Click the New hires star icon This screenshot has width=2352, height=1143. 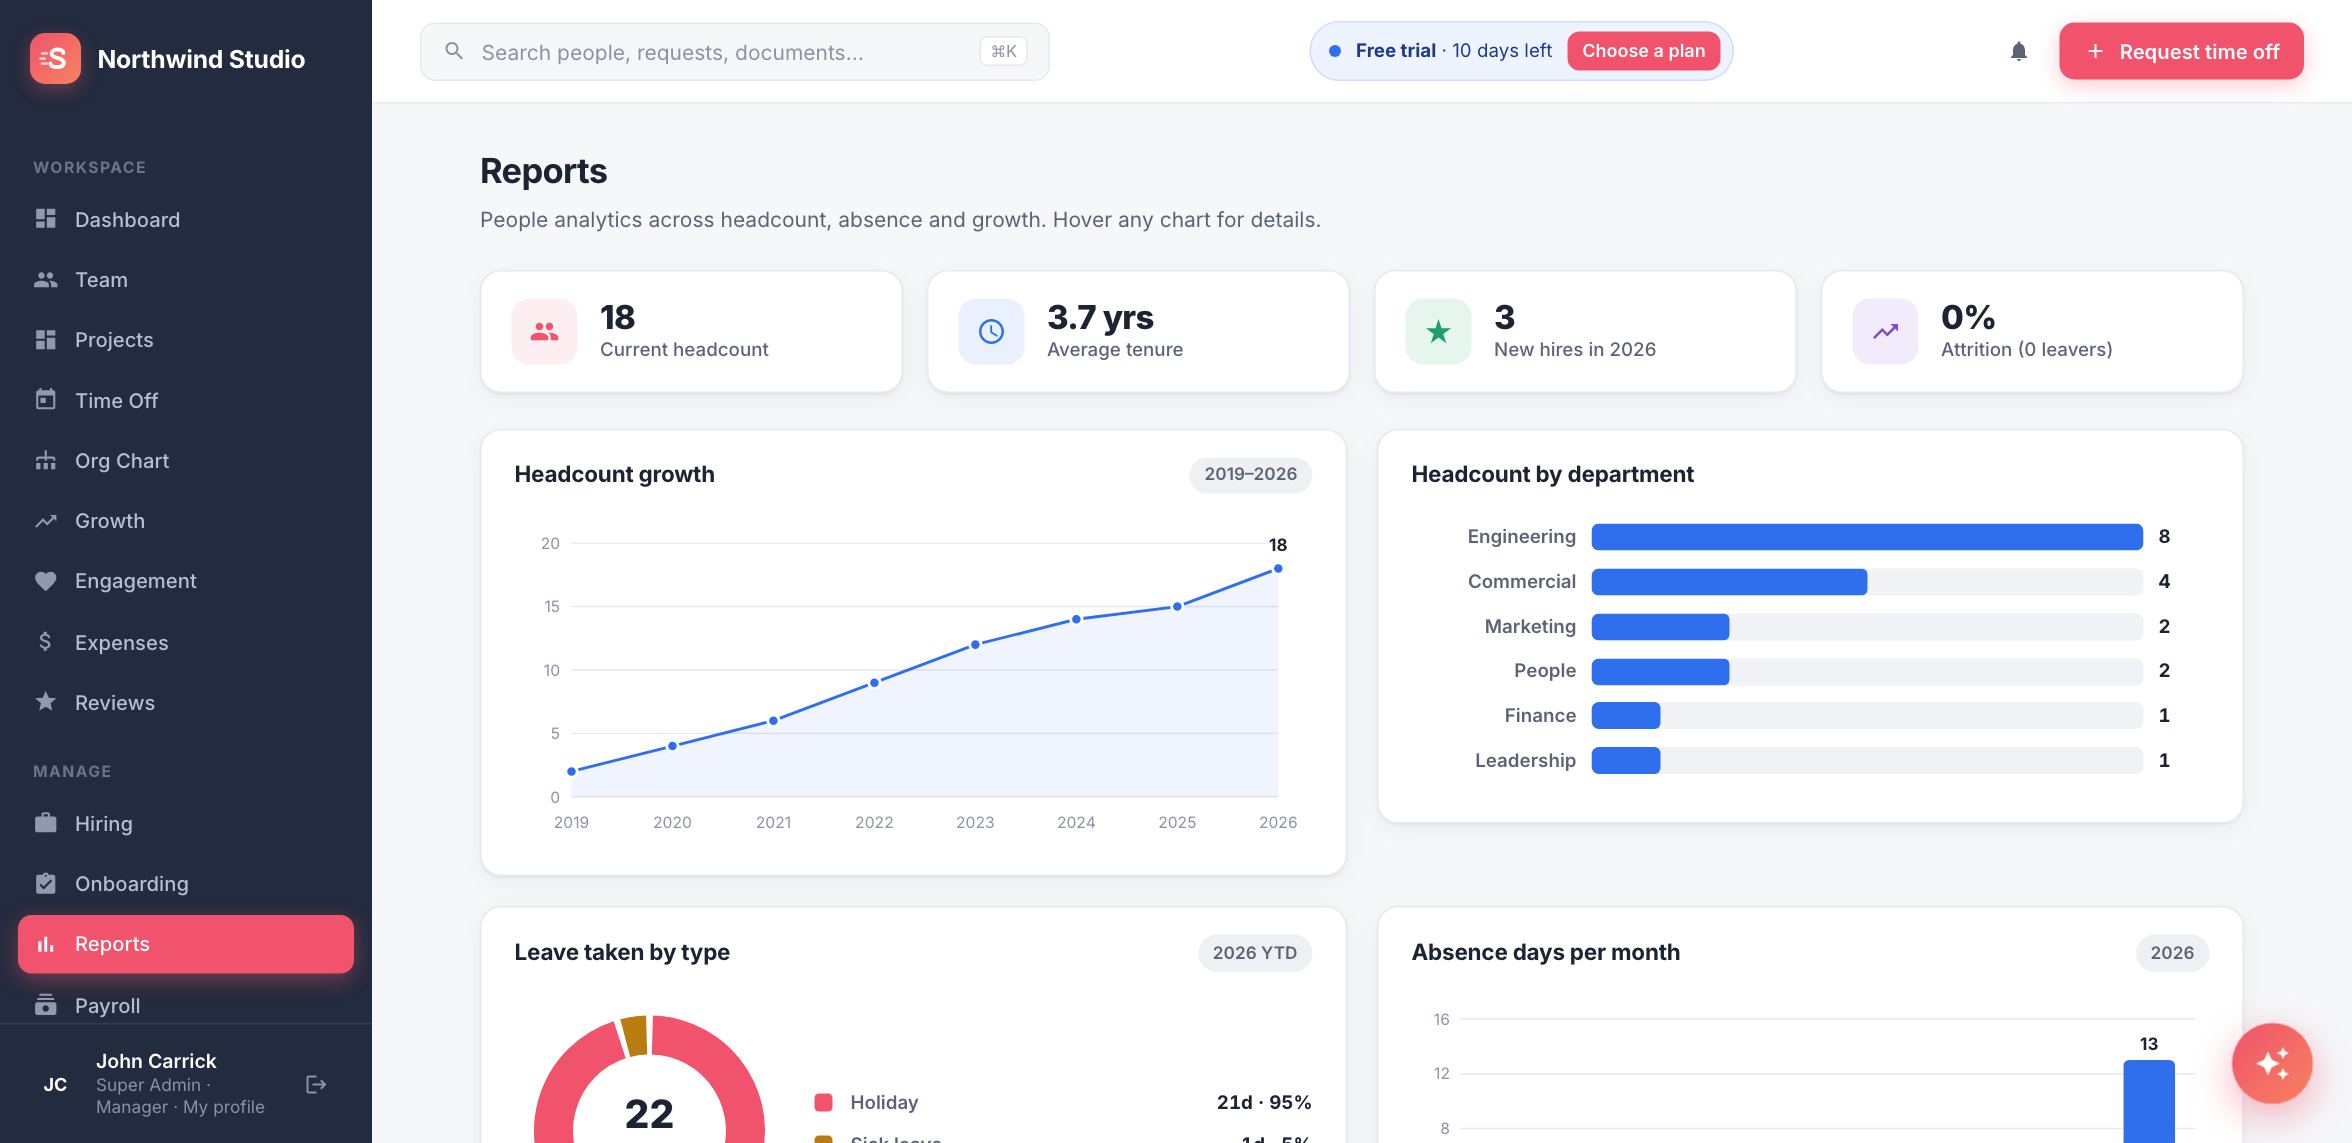click(1438, 331)
